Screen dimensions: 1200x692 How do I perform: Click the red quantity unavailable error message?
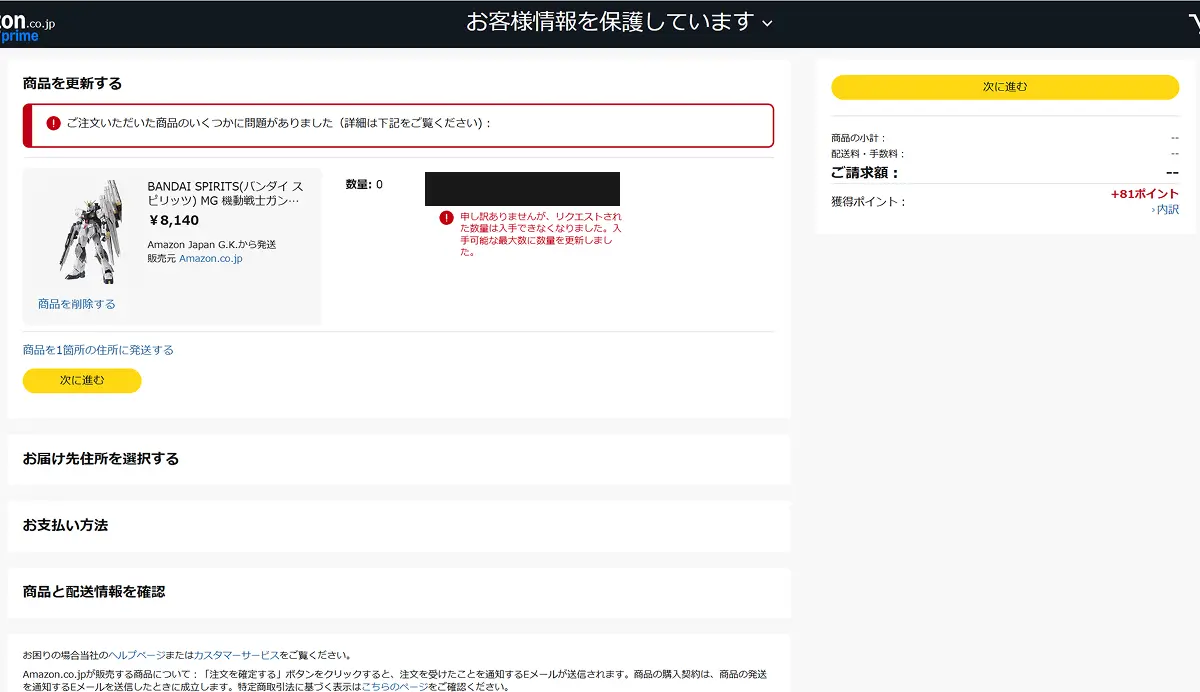(541, 234)
